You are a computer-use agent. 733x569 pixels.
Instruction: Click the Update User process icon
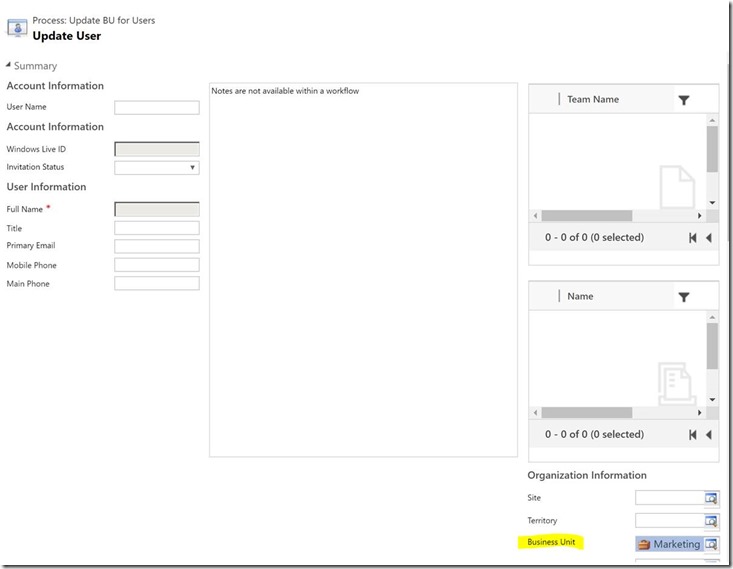(16, 28)
